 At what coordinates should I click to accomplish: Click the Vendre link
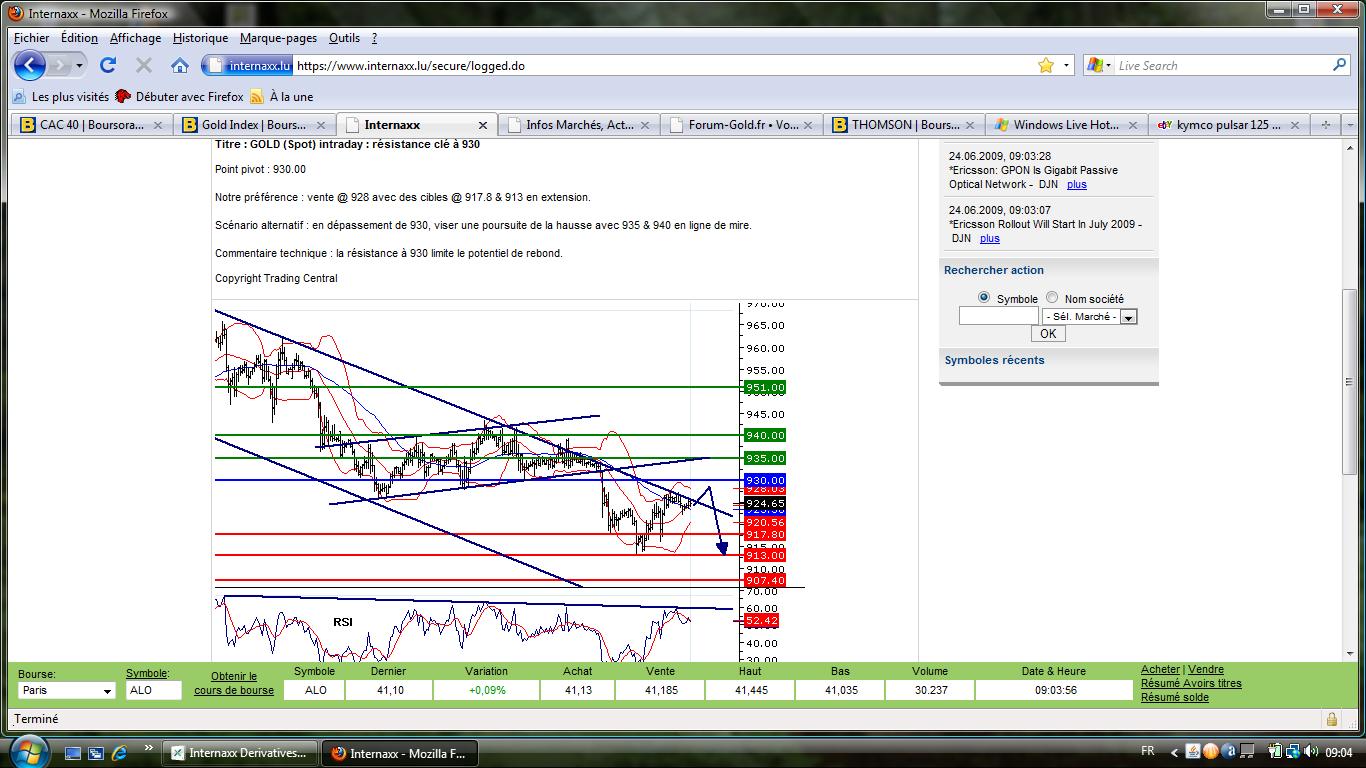1205,669
